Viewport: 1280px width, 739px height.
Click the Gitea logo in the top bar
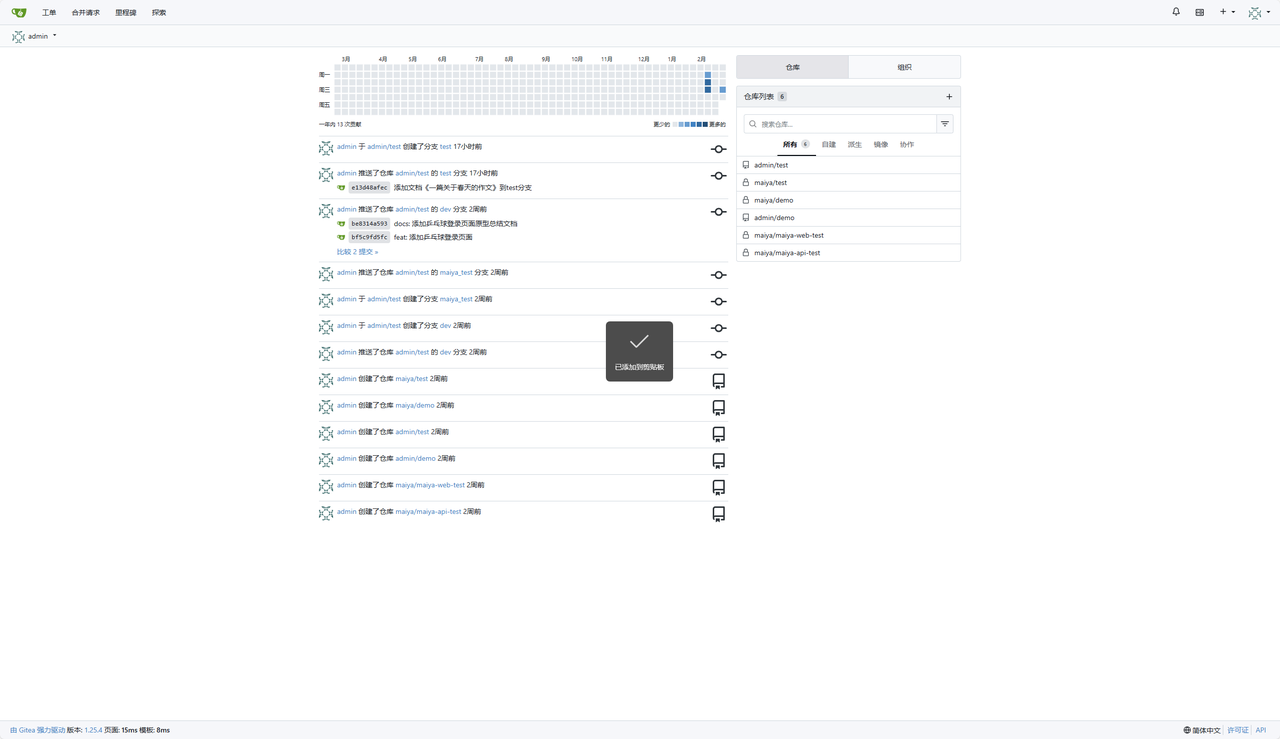(19, 12)
